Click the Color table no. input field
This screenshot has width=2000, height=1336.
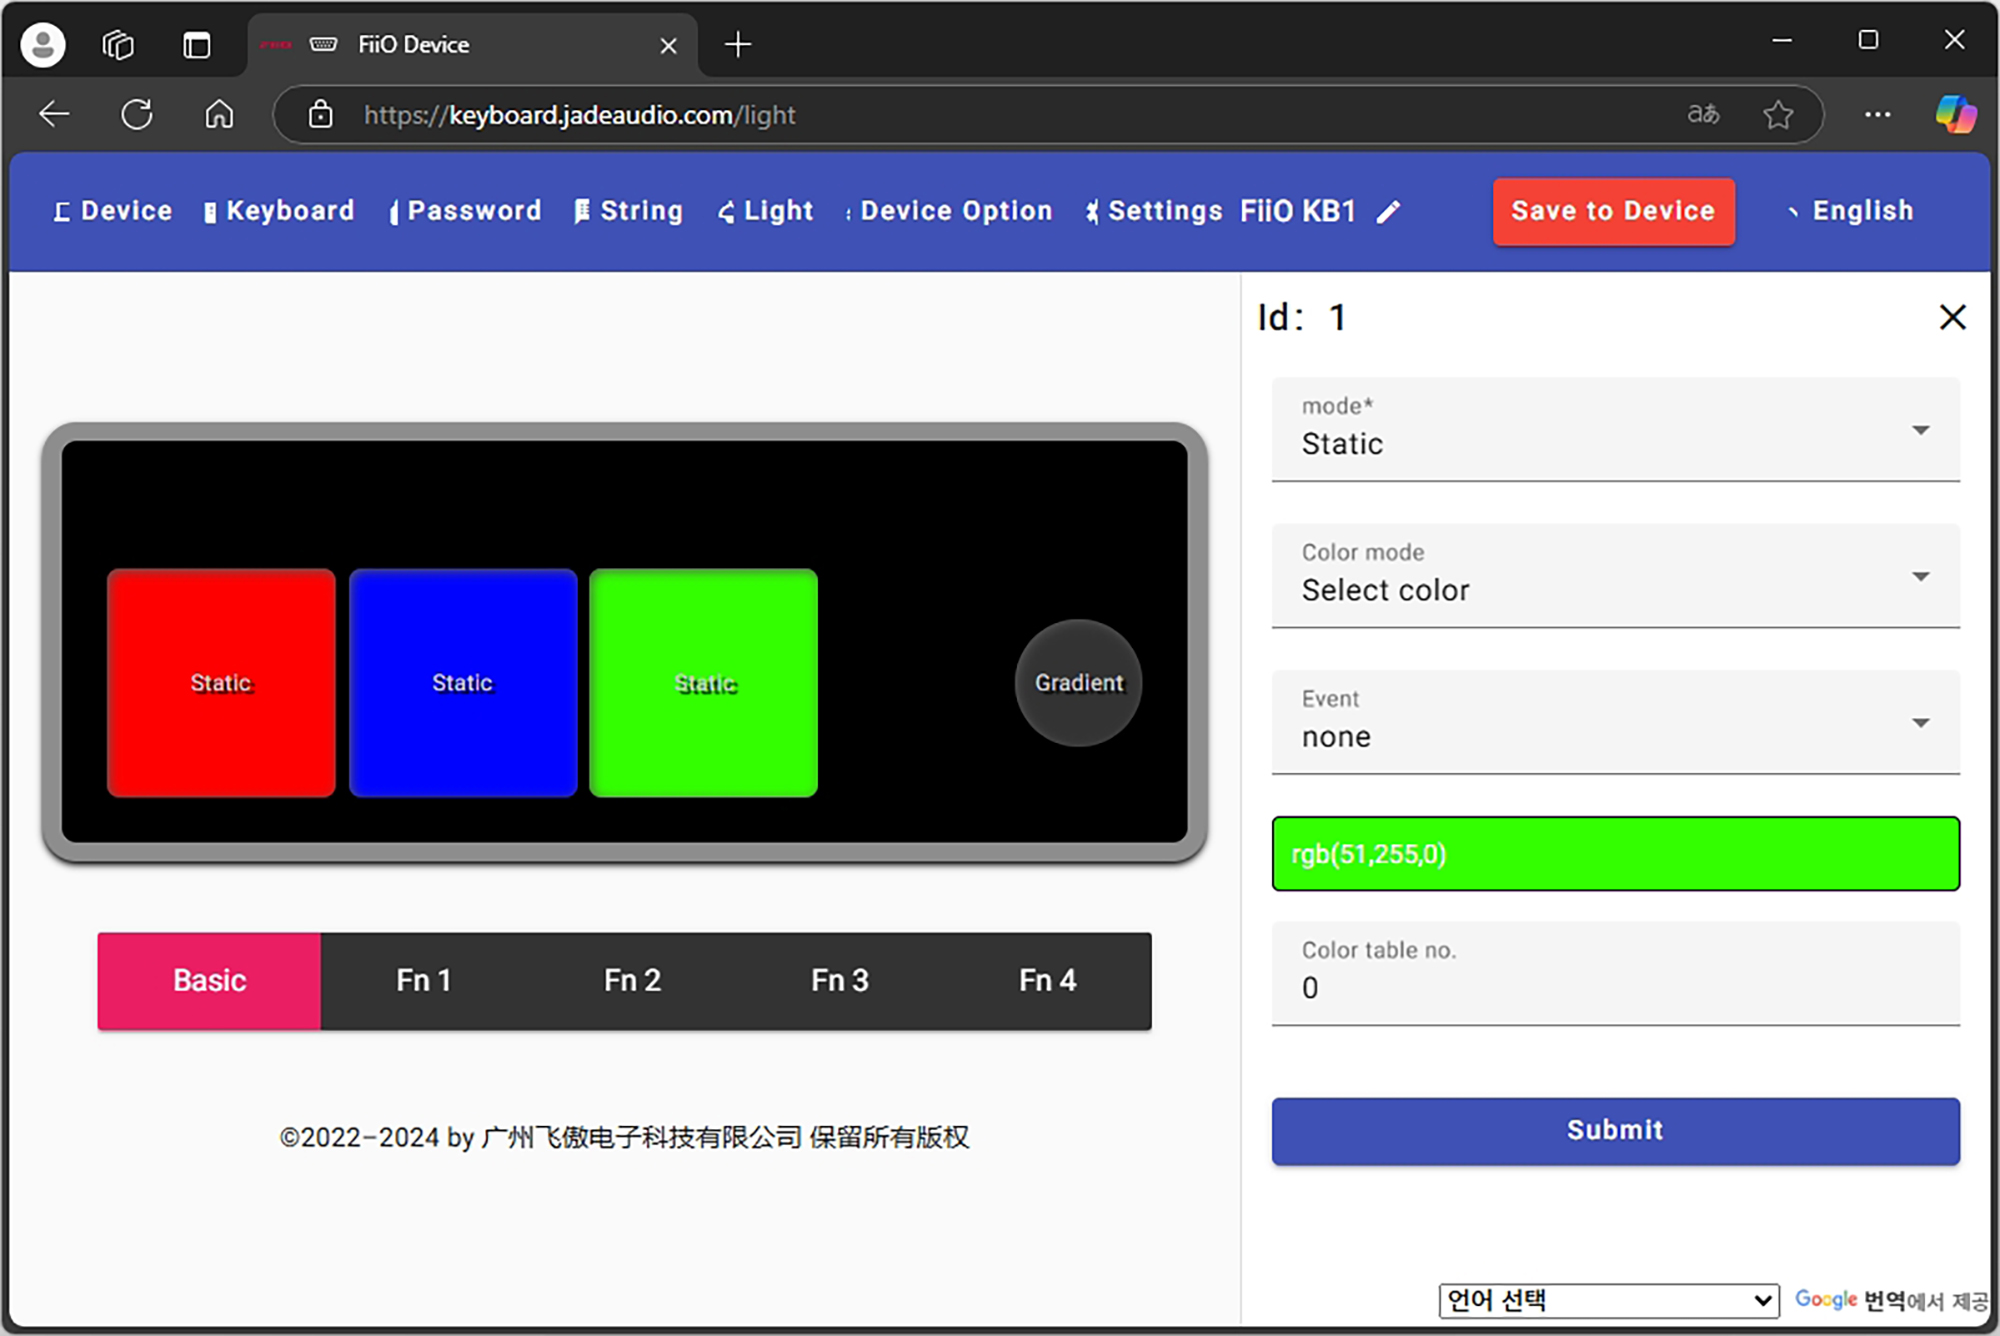[1614, 987]
